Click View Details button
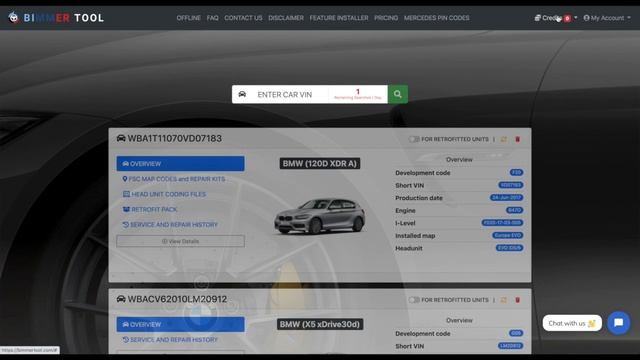The height and width of the screenshot is (360, 640). [180, 241]
